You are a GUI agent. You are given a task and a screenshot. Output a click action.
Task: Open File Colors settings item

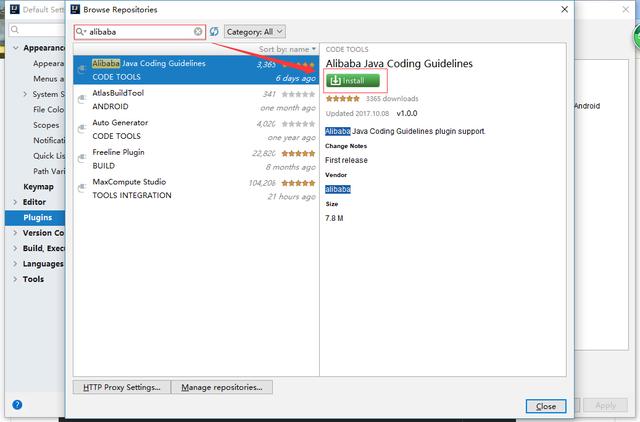click(x=49, y=109)
